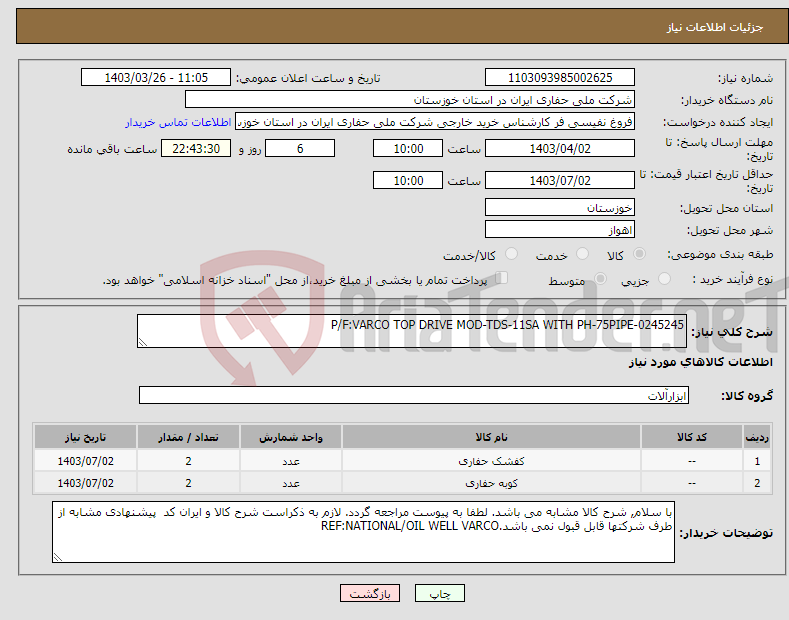Choose the متوسط purchase type radio
This screenshot has width=789, height=620.
point(600,278)
